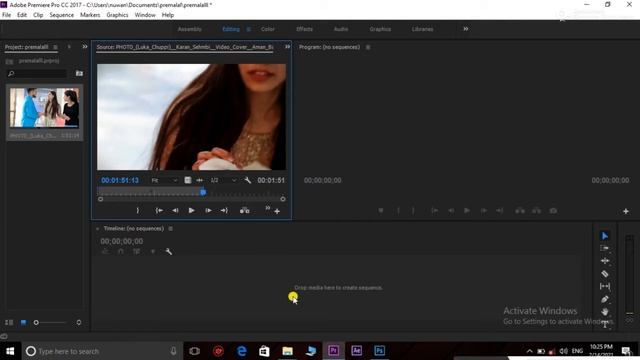Open the Clip menu
Screen dimensions: 640x360
pyautogui.click(x=38, y=15)
